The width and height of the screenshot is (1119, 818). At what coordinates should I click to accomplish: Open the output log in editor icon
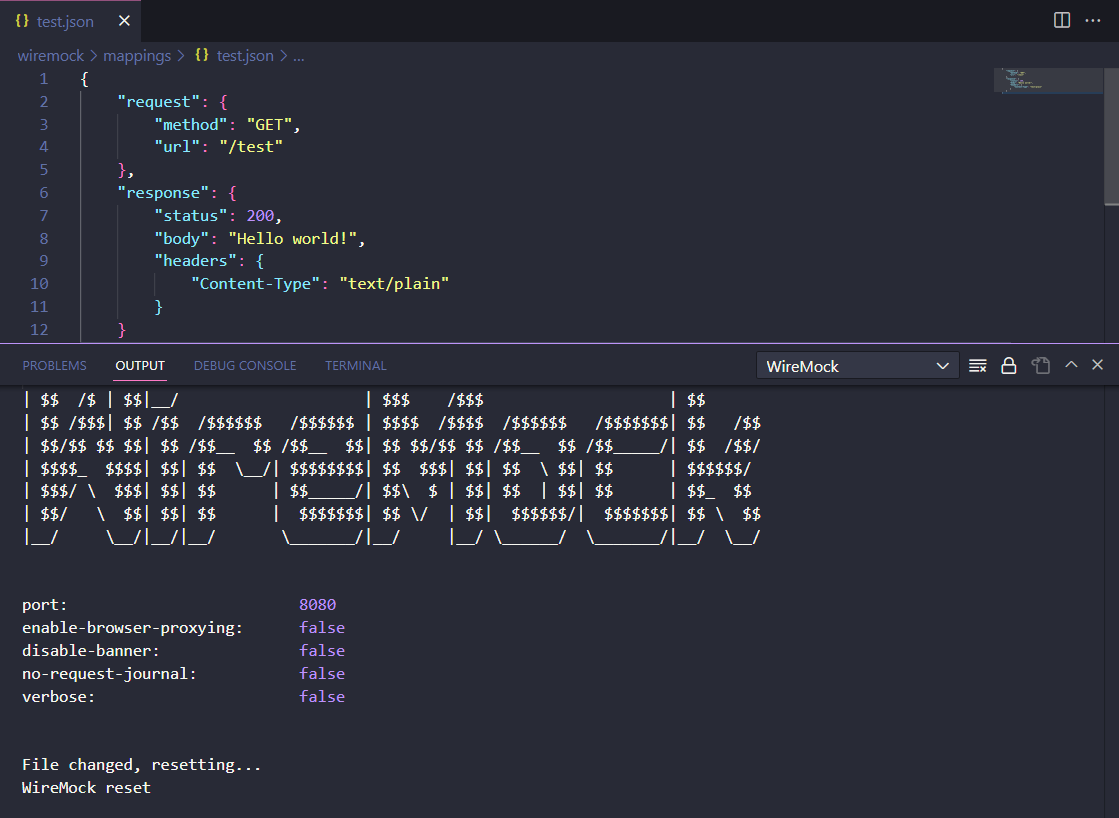[x=1040, y=365]
